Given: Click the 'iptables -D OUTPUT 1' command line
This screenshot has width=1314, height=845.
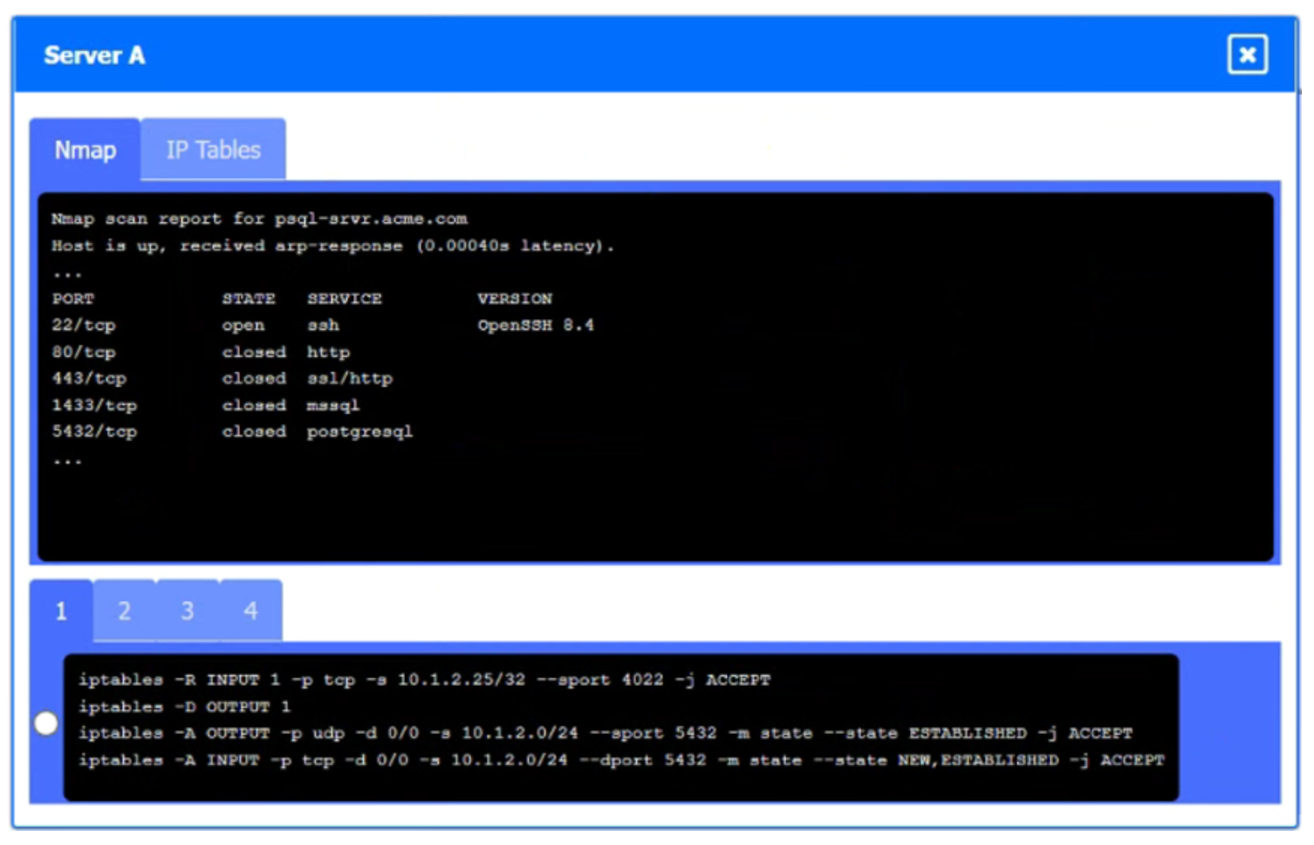Looking at the screenshot, I should [184, 707].
